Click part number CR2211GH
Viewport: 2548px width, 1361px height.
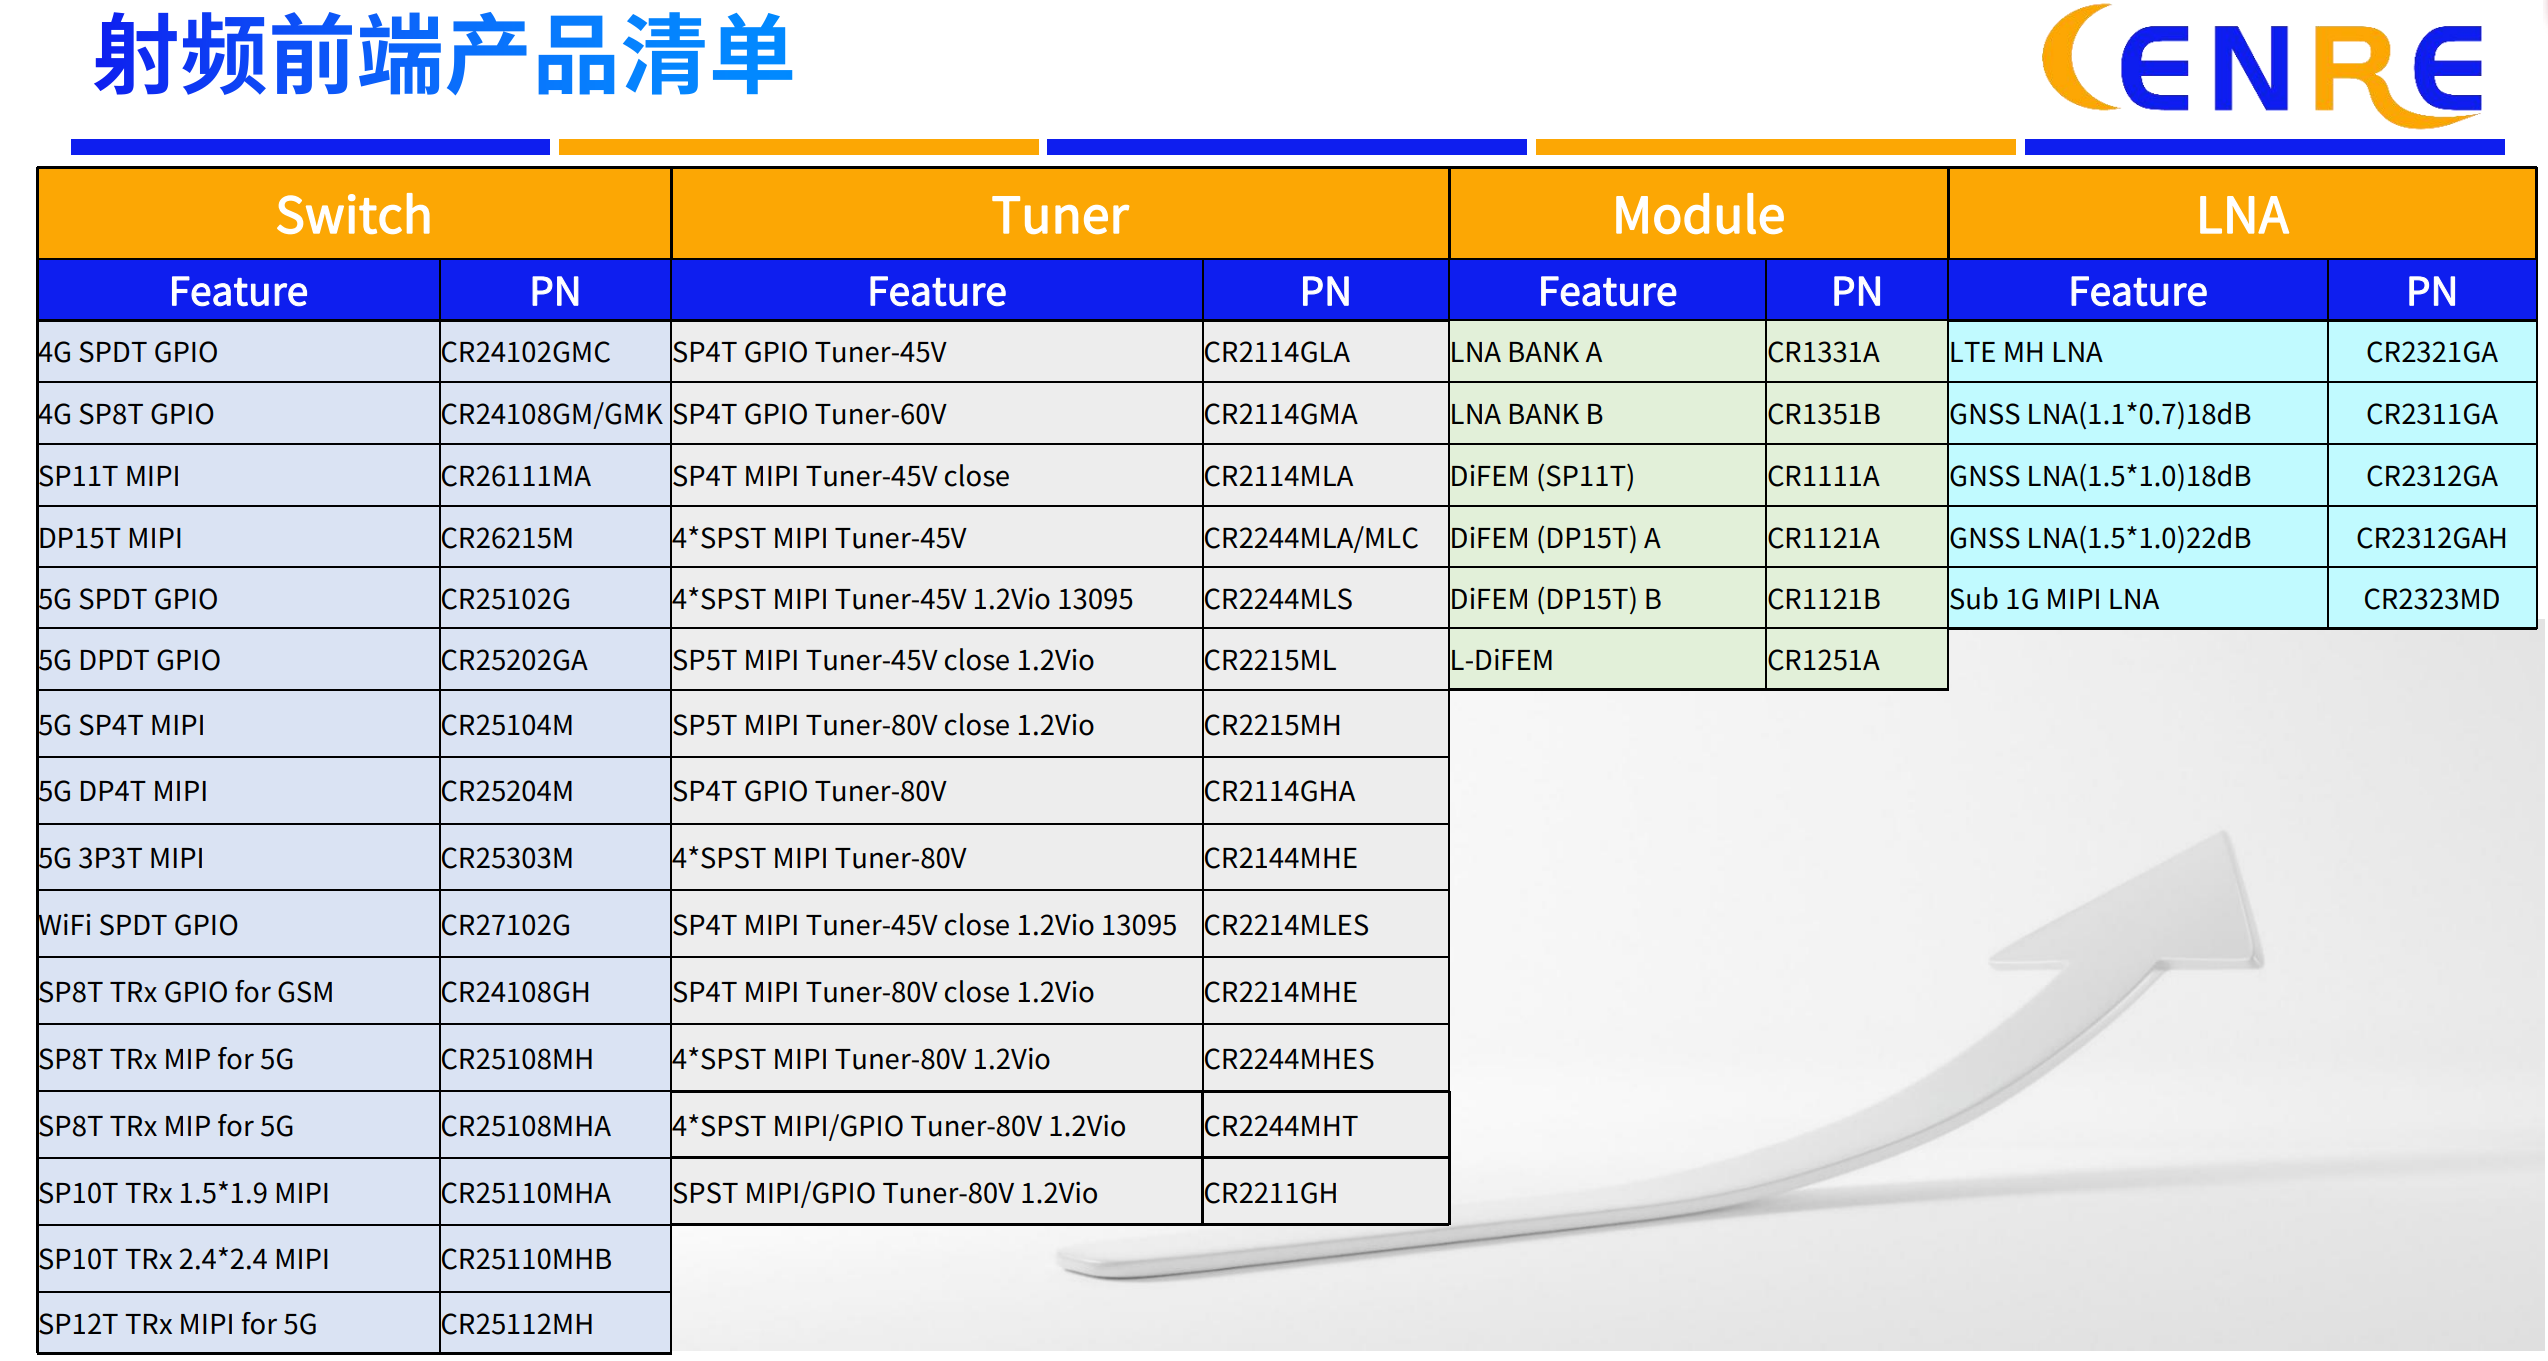tap(1270, 1193)
